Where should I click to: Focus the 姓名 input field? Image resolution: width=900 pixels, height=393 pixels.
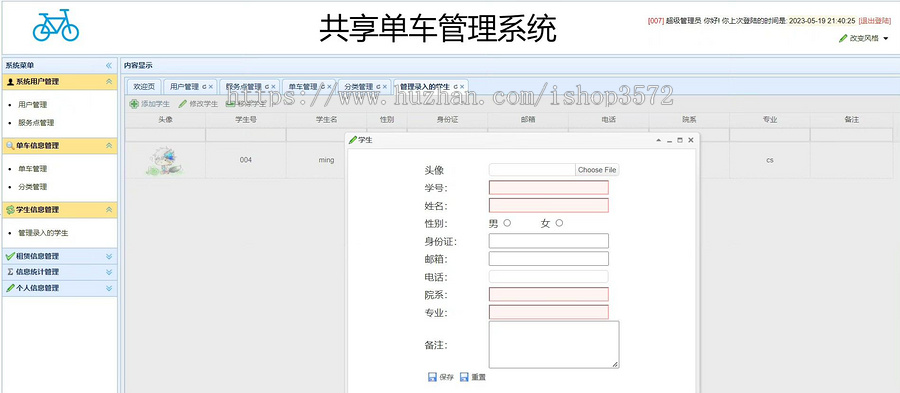tap(549, 205)
